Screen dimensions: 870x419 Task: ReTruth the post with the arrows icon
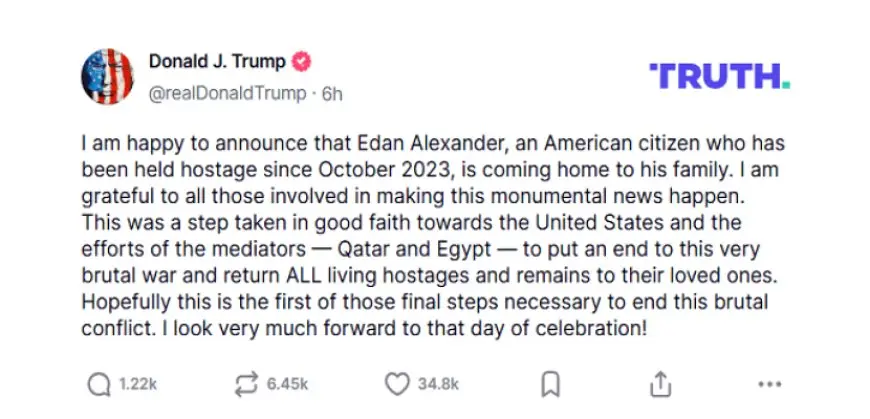pyautogui.click(x=246, y=384)
